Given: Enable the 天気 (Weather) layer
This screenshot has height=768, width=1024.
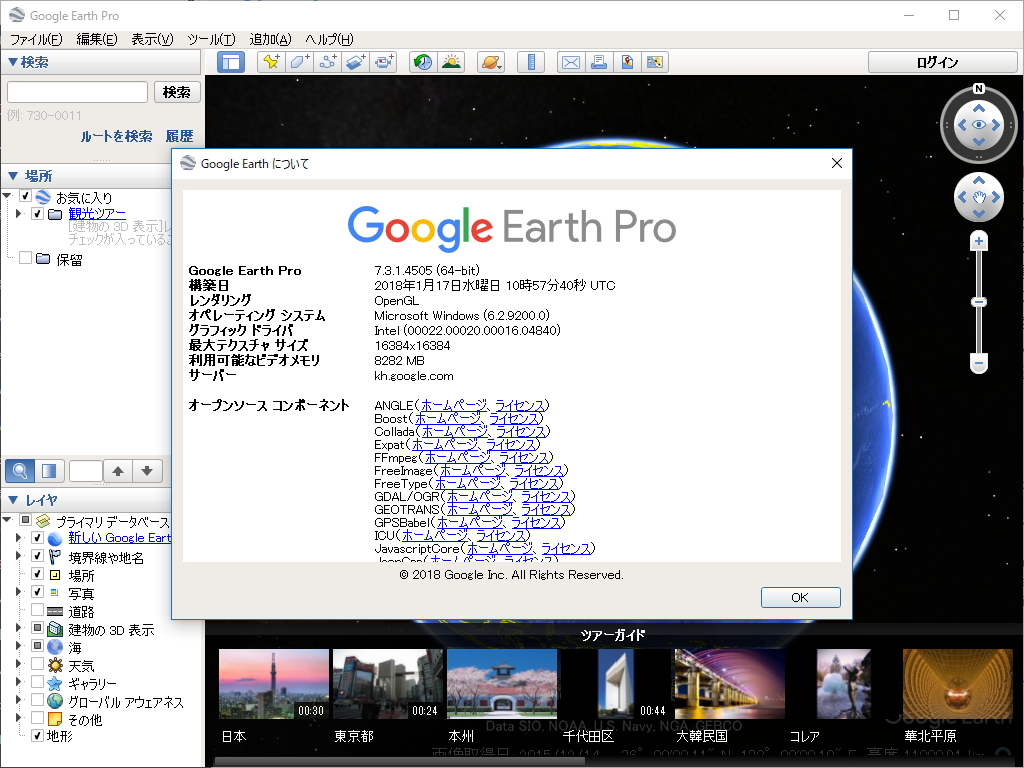Looking at the screenshot, I should tap(37, 664).
